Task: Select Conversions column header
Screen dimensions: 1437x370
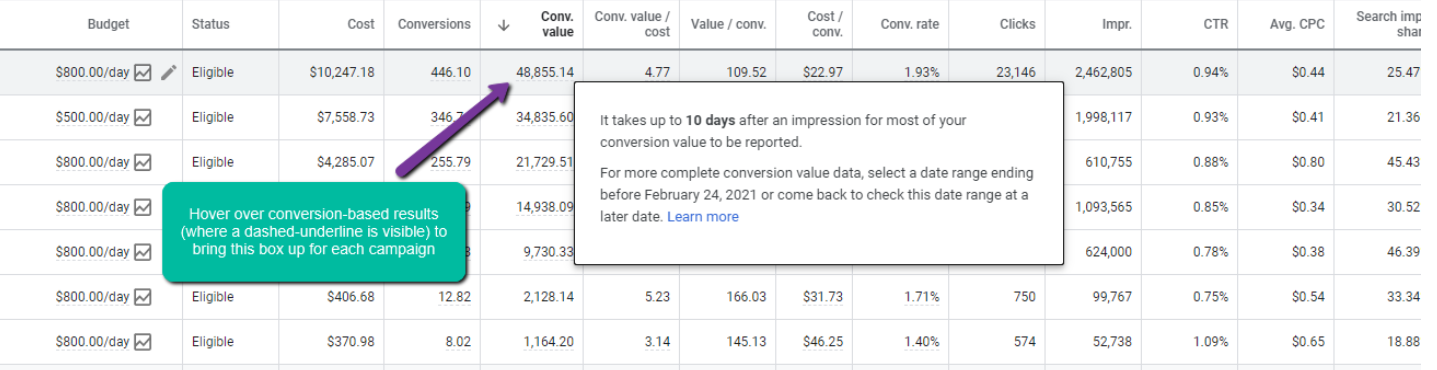Action: 433,24
